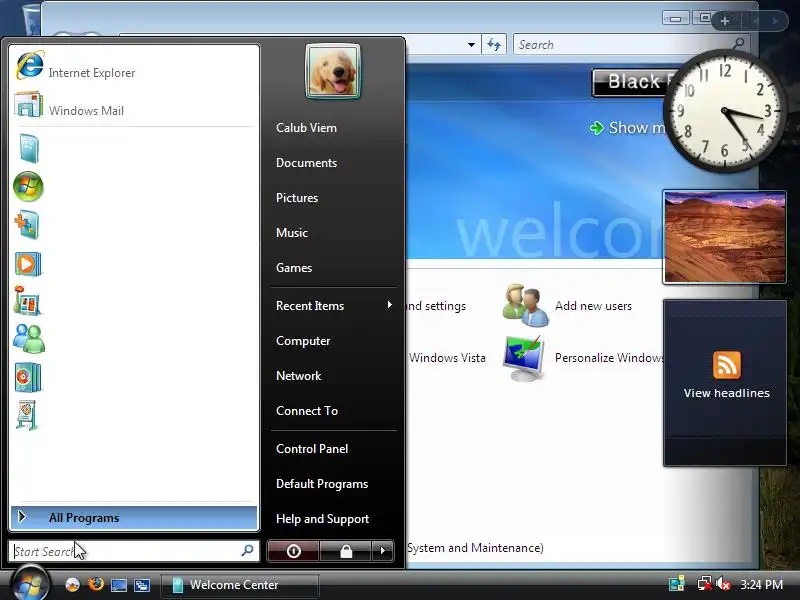
Task: Open Windows Photo Gallery icon
Action: (28, 301)
